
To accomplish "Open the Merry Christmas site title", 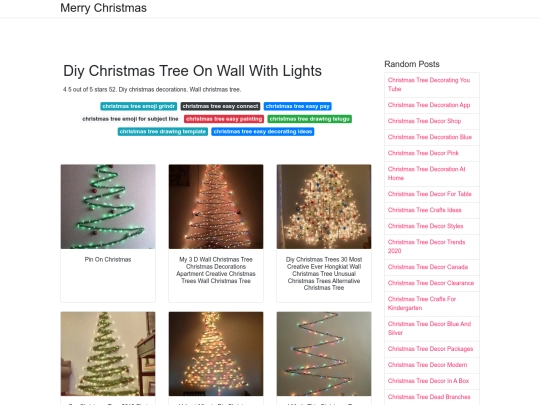I will coord(103,8).
